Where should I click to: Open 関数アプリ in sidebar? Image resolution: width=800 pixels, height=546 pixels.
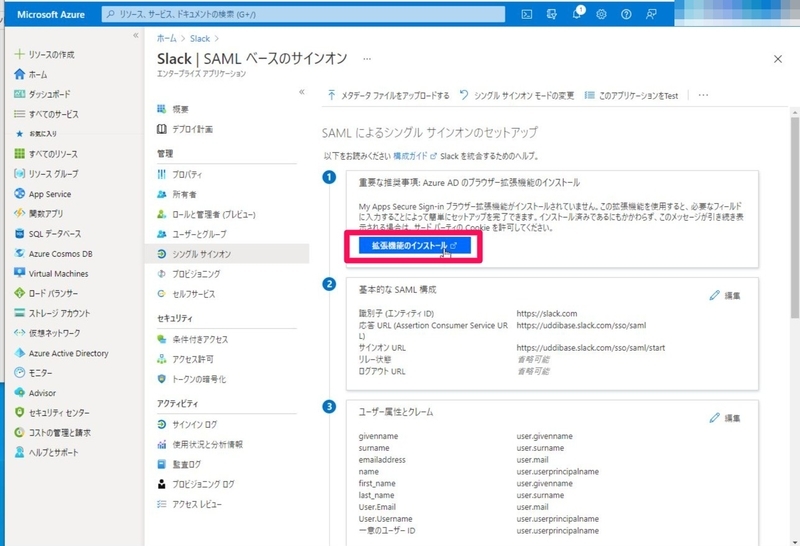point(39,213)
